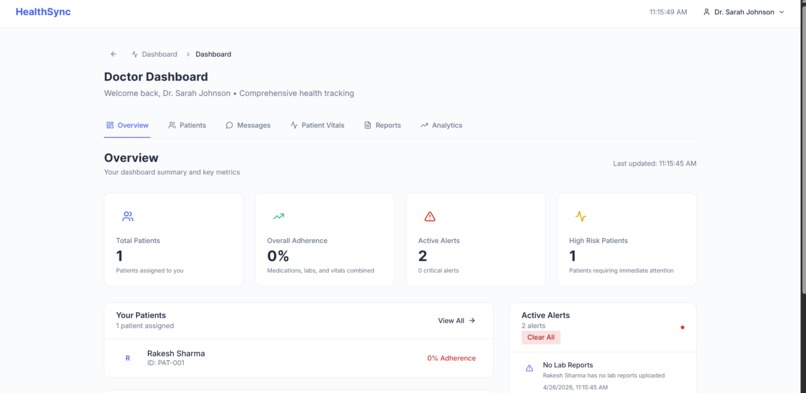
Task: Open the Messages tab
Action: 248,125
